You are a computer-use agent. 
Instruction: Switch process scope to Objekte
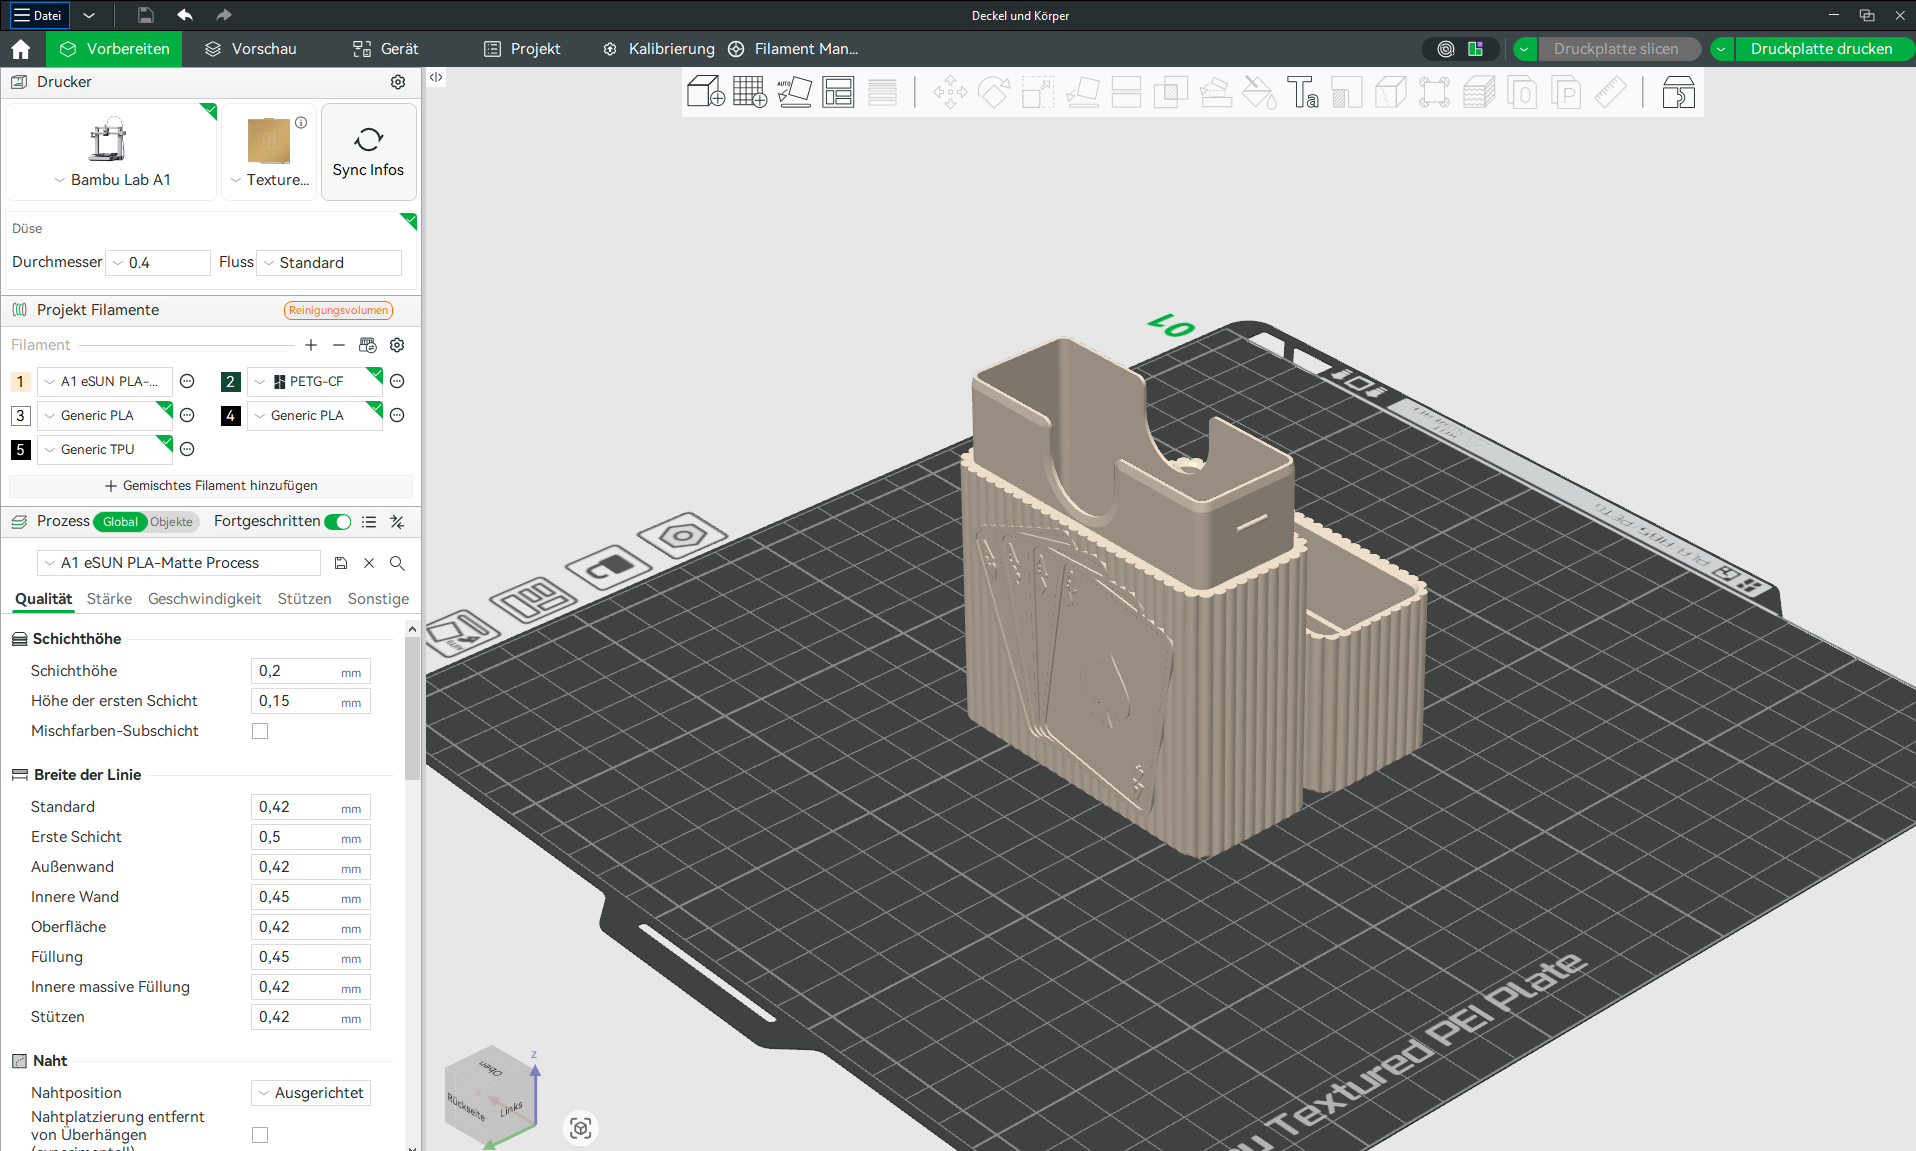coord(172,522)
